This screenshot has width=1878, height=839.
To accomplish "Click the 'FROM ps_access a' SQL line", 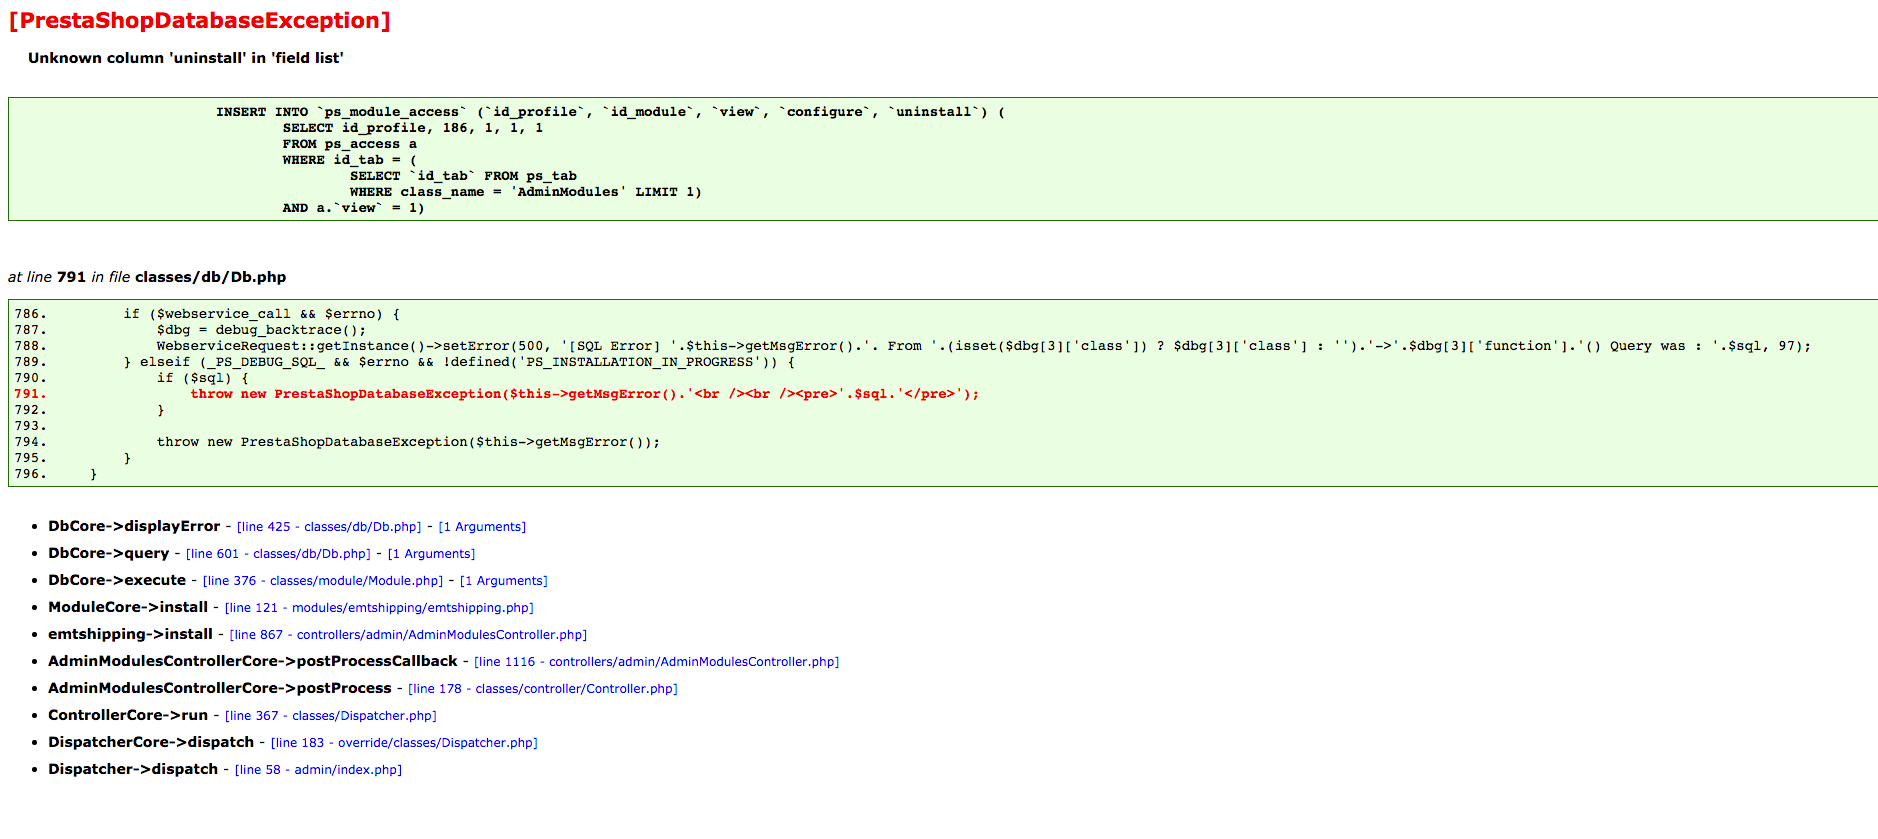I will pyautogui.click(x=350, y=144).
